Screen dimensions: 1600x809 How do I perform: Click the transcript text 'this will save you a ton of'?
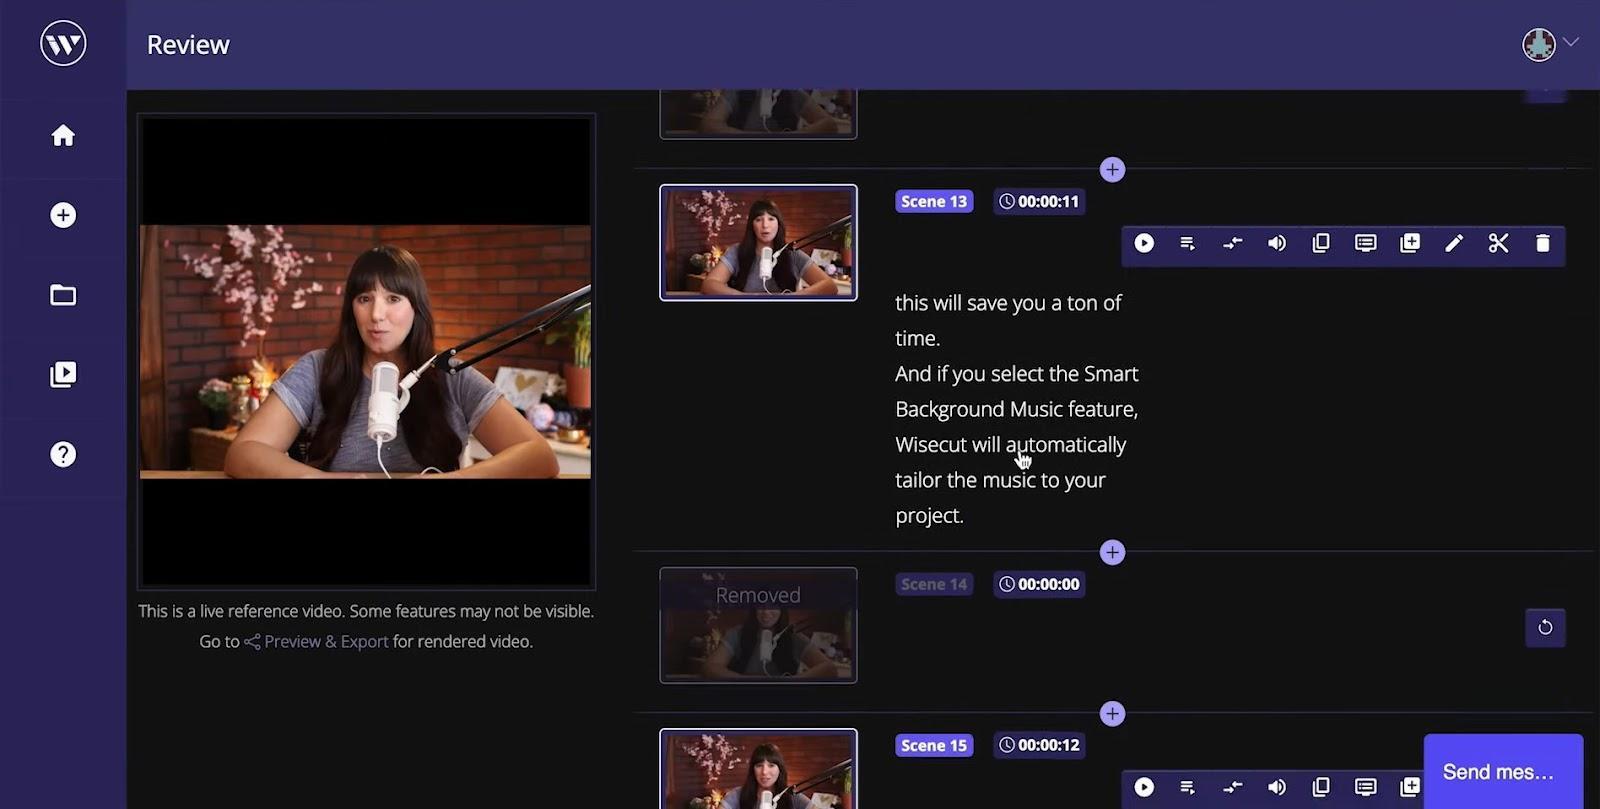pos(1008,303)
